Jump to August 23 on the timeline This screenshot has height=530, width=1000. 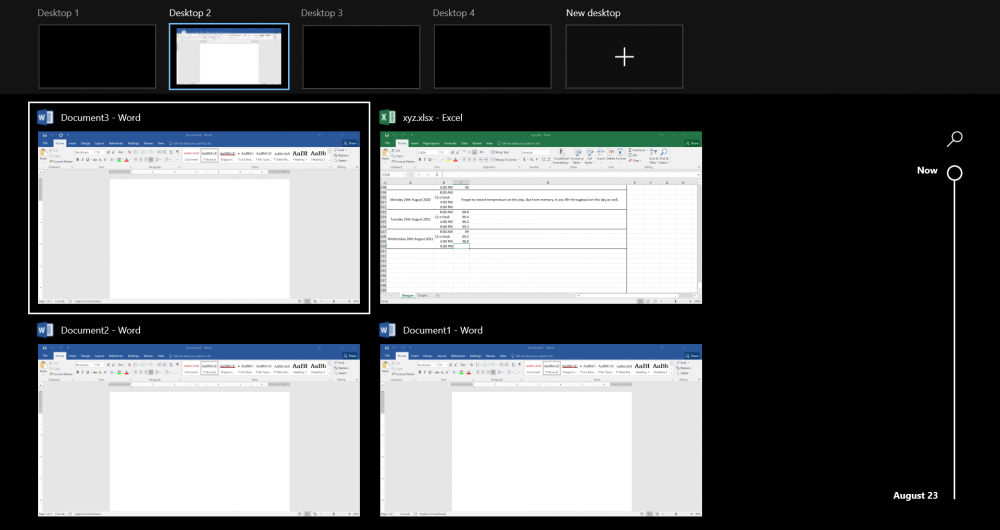[x=916, y=495]
